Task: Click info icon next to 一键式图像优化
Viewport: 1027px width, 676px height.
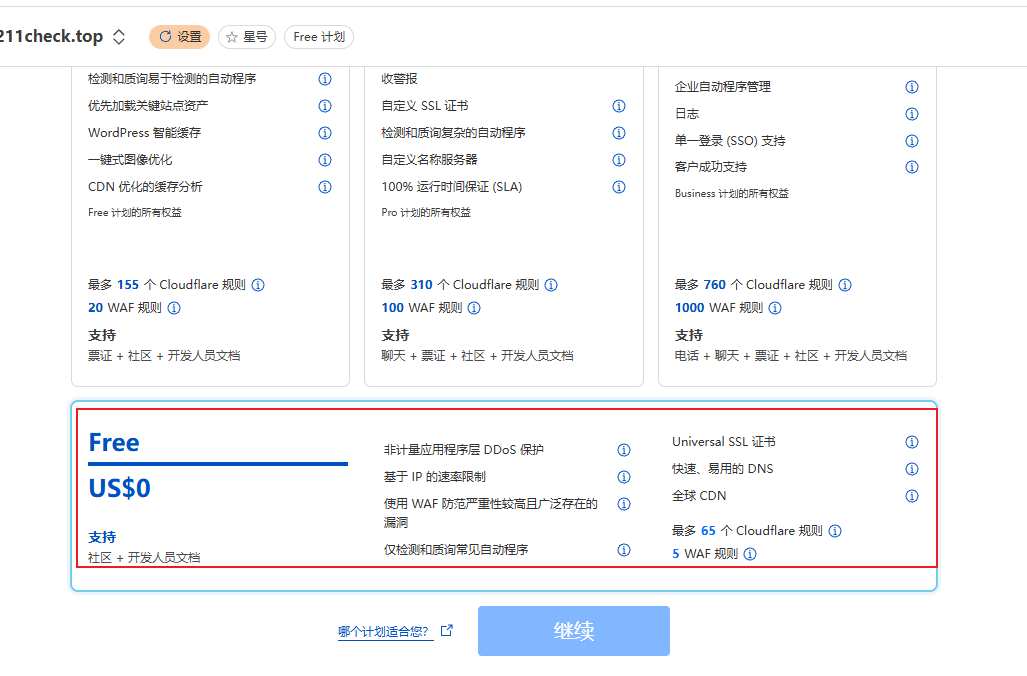Action: [325, 160]
